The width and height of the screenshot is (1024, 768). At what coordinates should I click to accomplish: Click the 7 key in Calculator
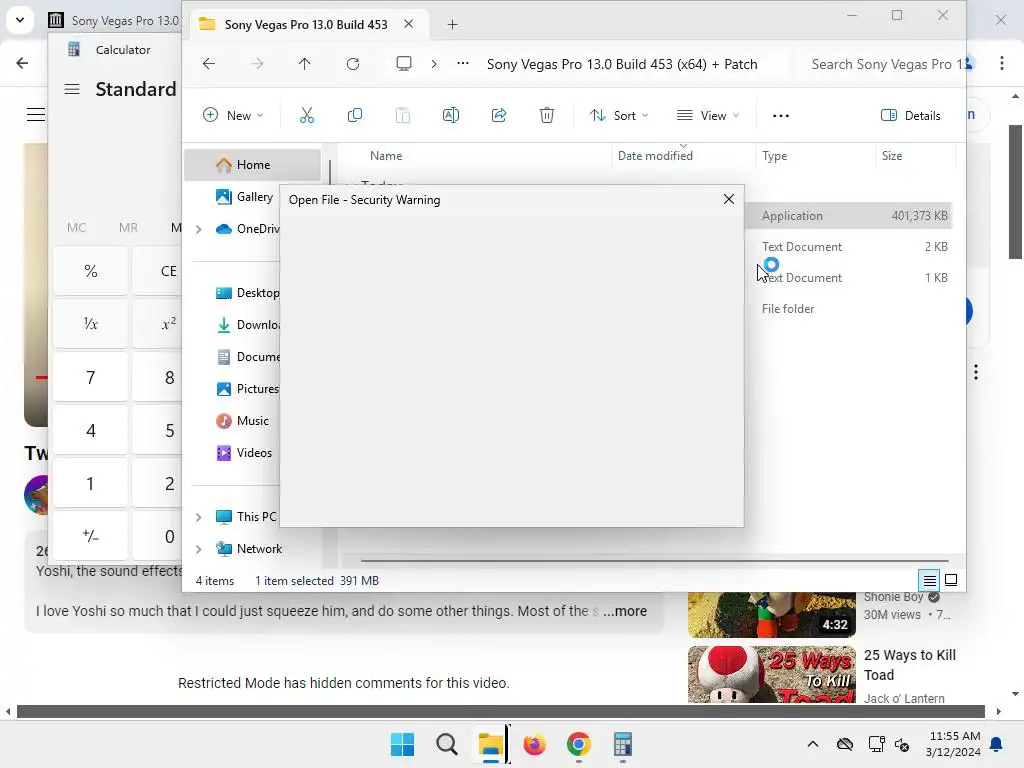90,377
